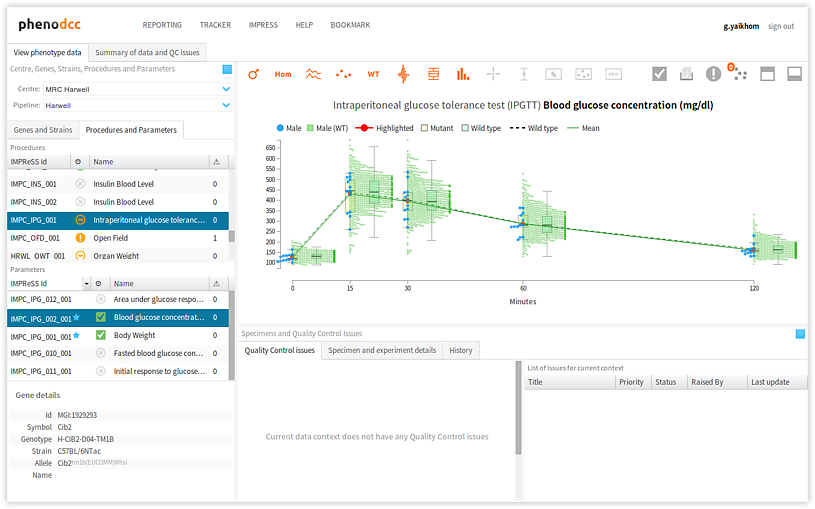Click the grey checkmark QC done icon
This screenshot has height=509, width=815.
point(659,74)
